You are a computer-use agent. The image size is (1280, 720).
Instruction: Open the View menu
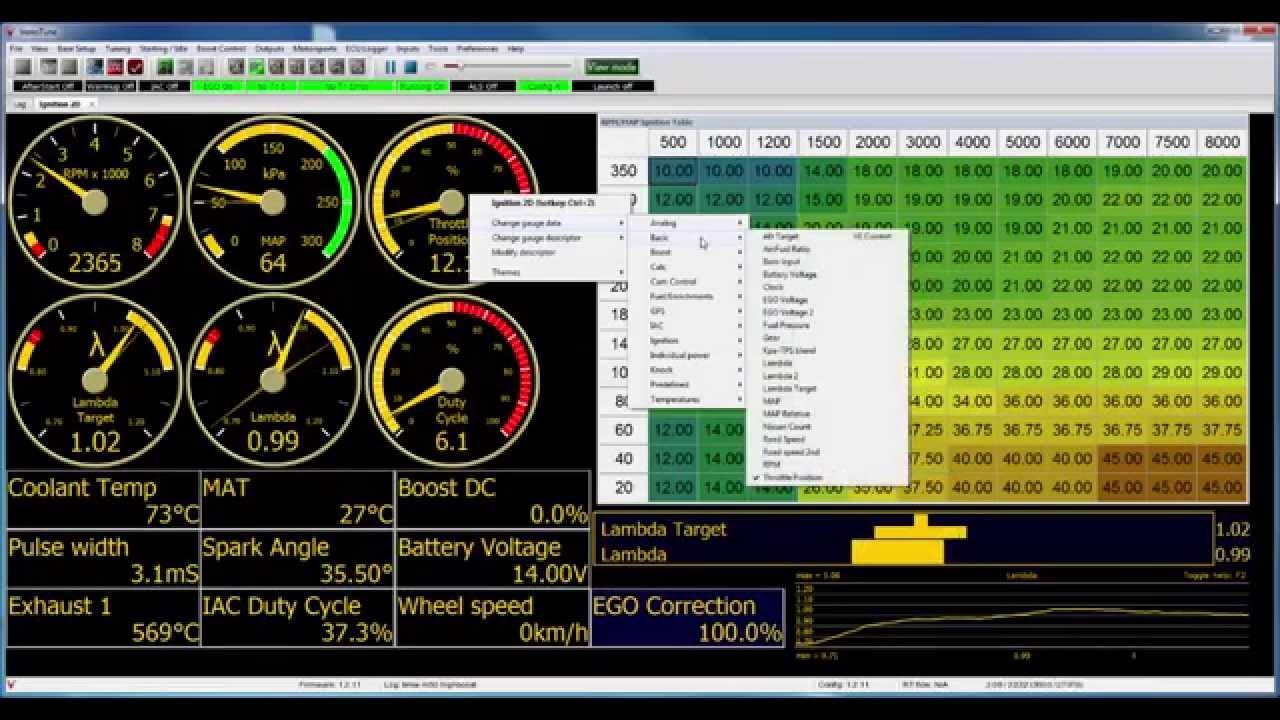tap(39, 48)
